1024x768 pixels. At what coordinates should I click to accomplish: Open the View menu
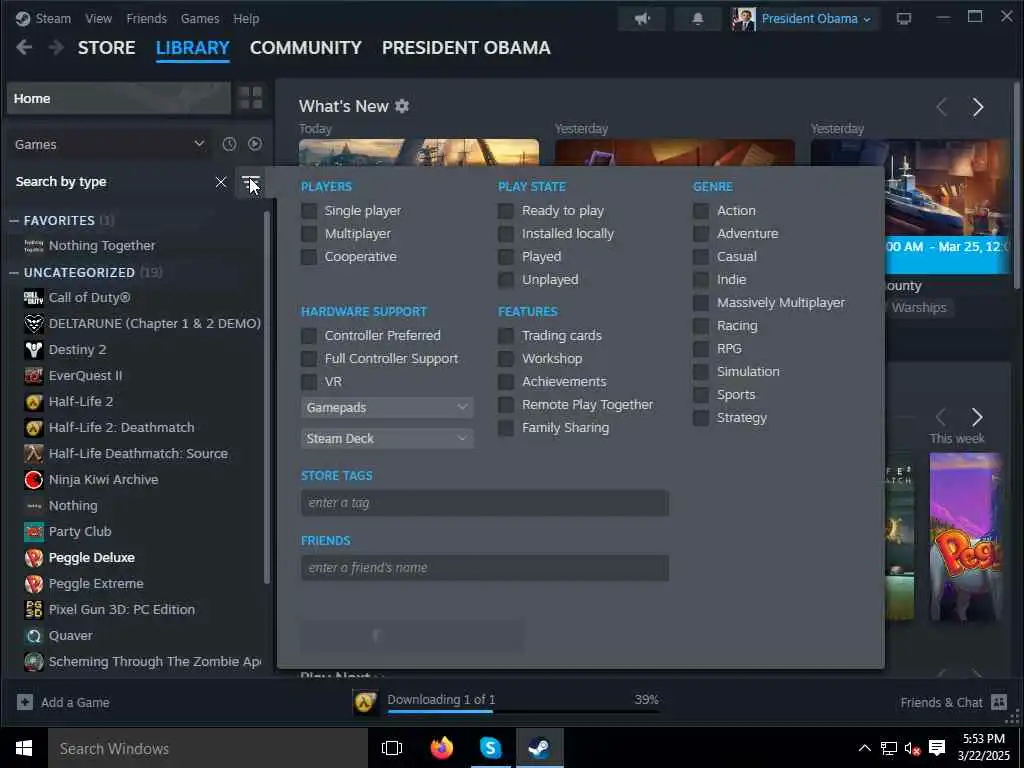pos(99,19)
